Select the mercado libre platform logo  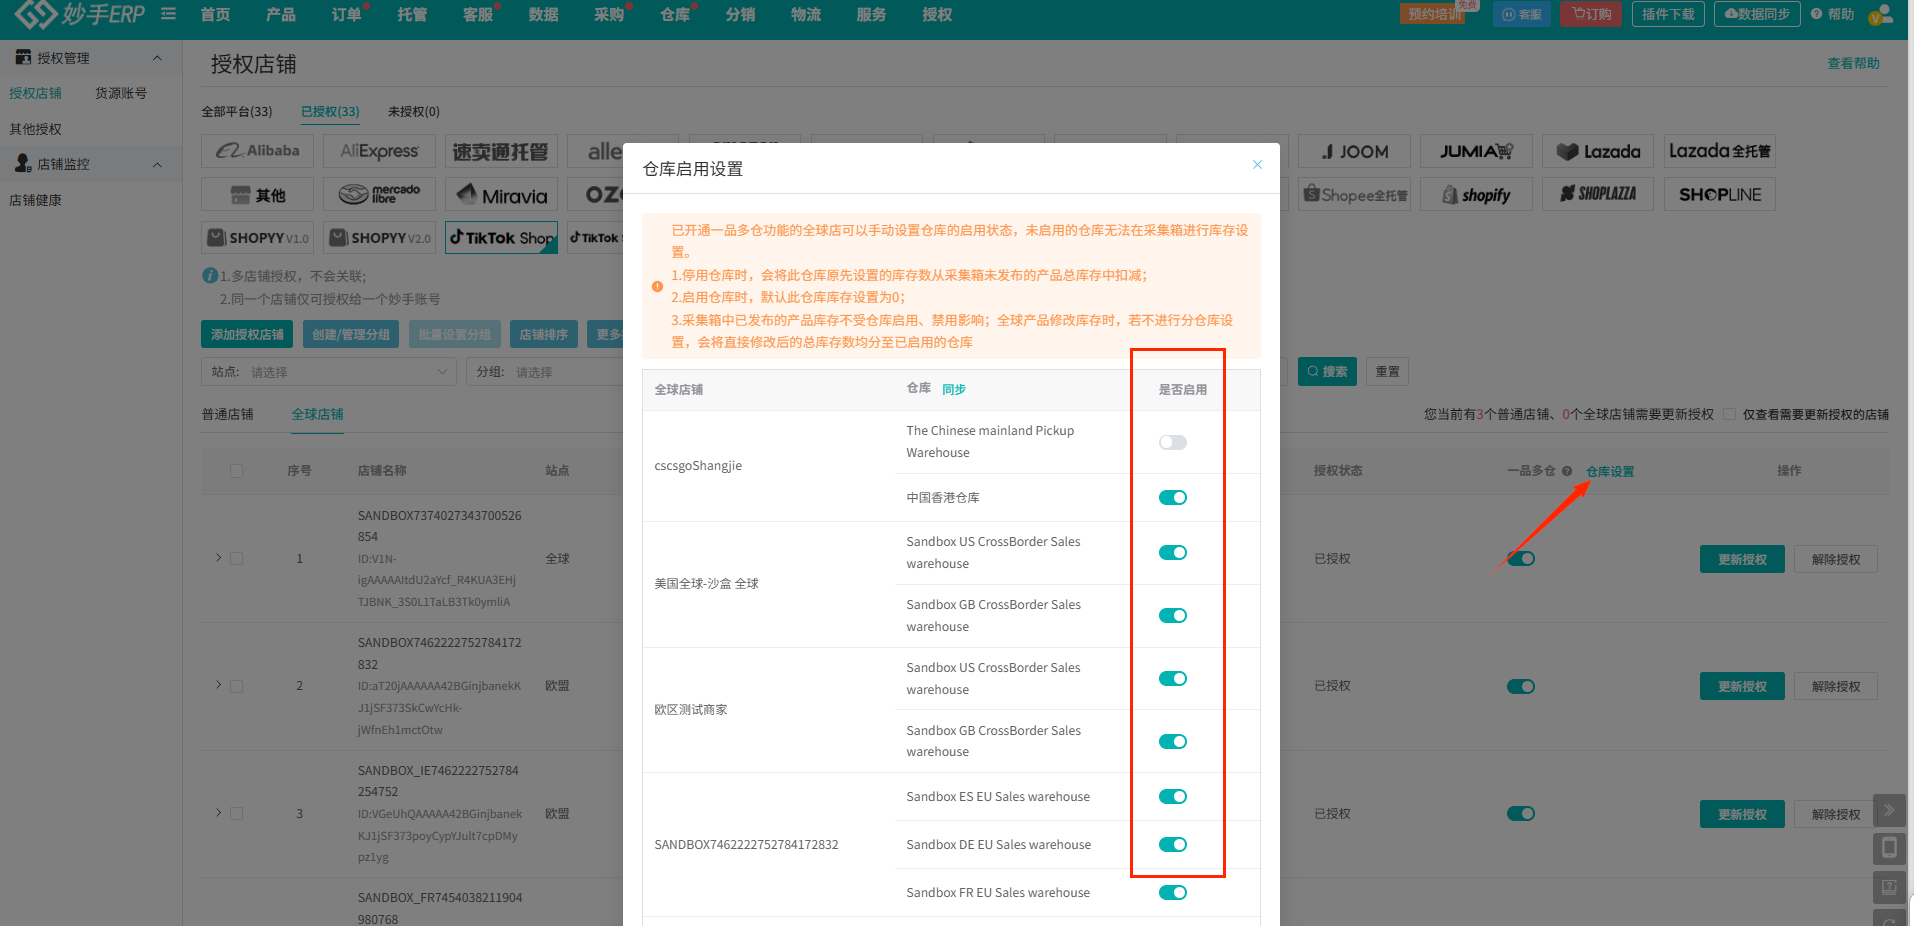380,194
